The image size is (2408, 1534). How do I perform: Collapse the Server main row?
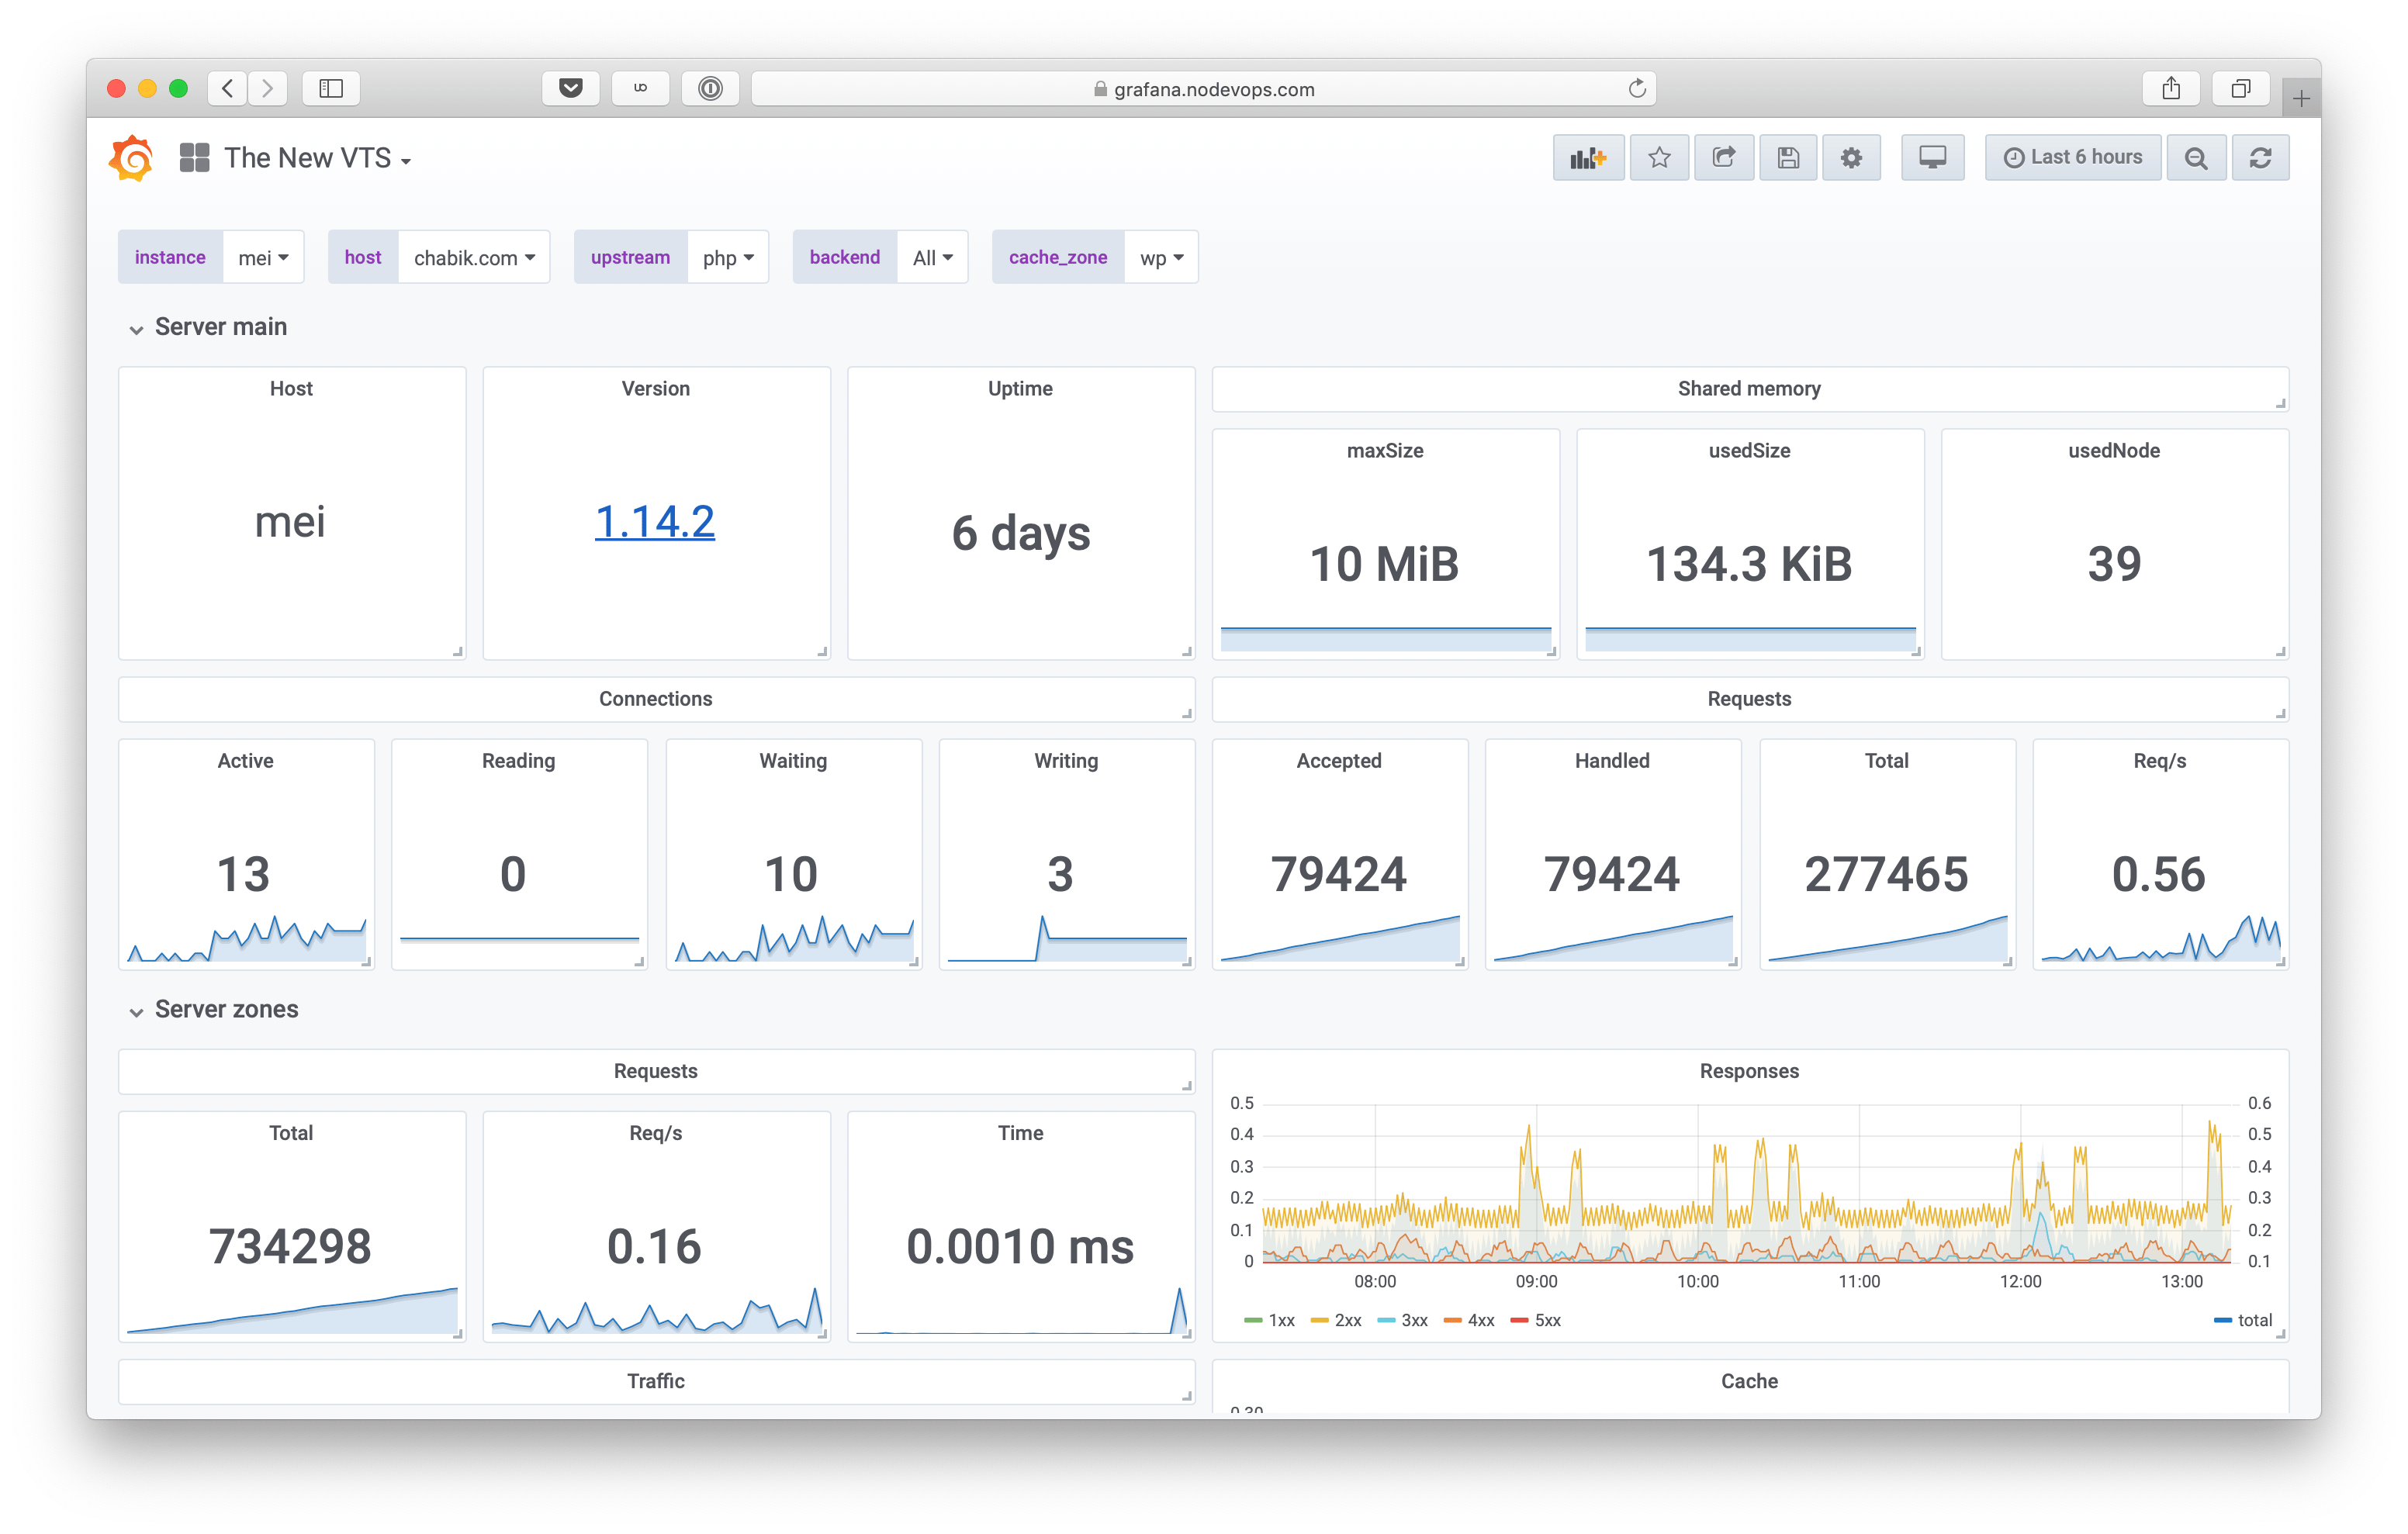[220, 327]
